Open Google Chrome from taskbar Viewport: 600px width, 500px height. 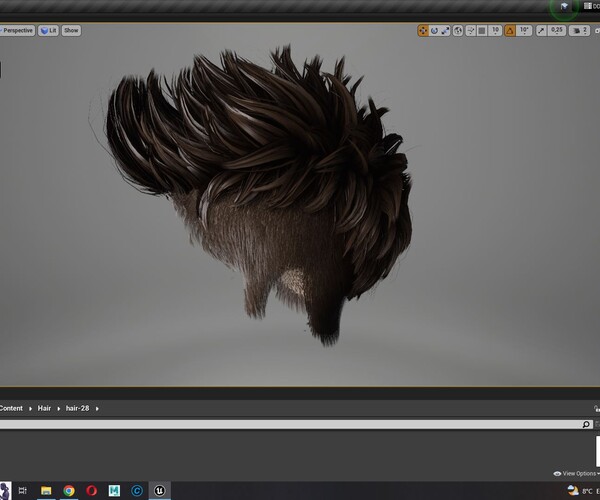tap(69, 490)
